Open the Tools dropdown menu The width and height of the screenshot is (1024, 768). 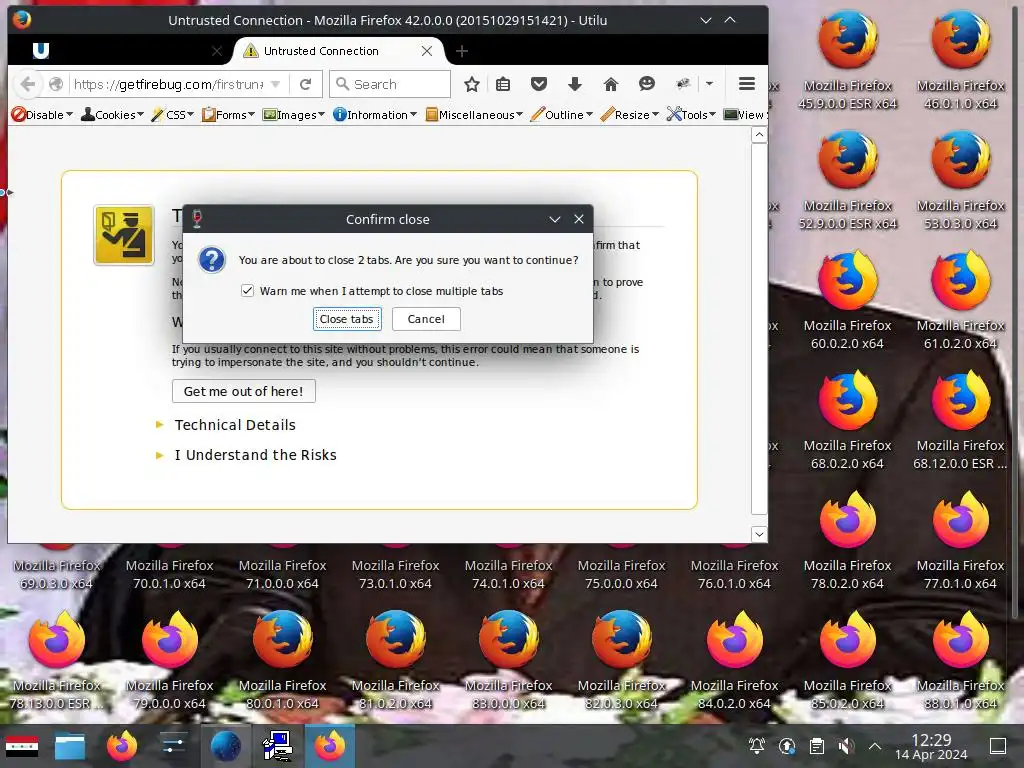691,115
